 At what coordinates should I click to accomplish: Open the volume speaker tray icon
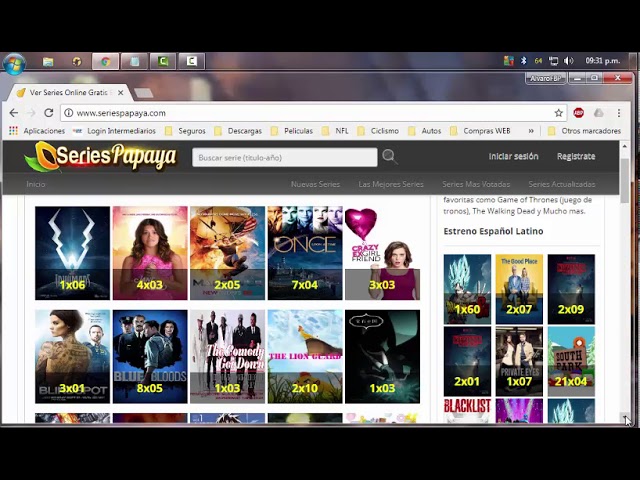tap(568, 61)
